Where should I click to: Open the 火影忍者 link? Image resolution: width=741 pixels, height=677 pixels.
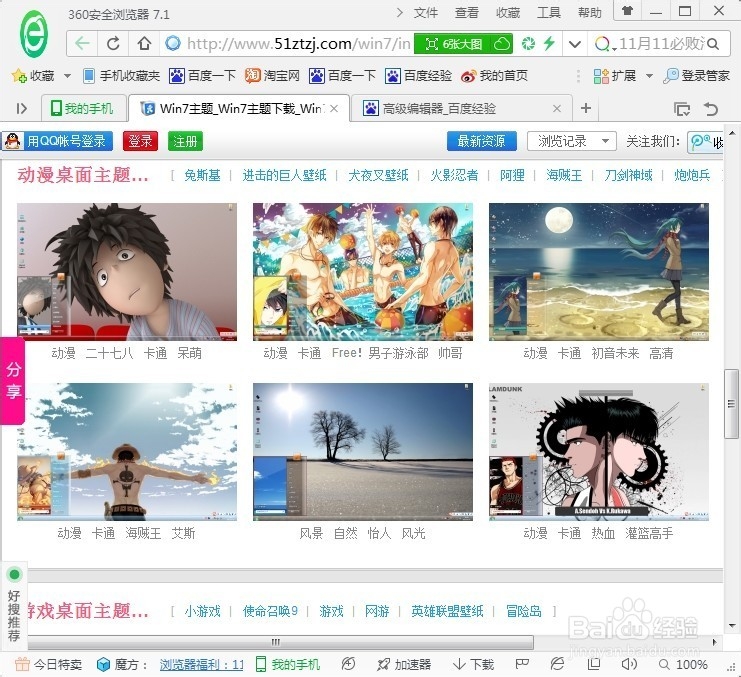(454, 175)
